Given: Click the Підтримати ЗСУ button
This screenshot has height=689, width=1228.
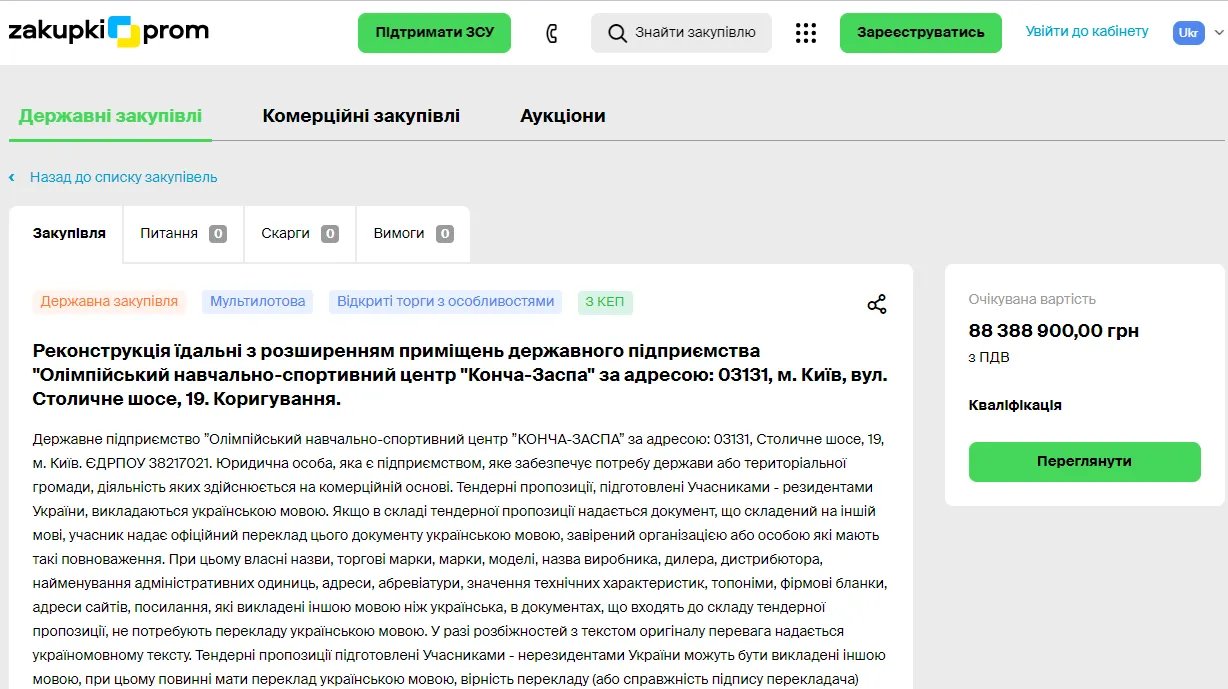Looking at the screenshot, I should click(434, 32).
